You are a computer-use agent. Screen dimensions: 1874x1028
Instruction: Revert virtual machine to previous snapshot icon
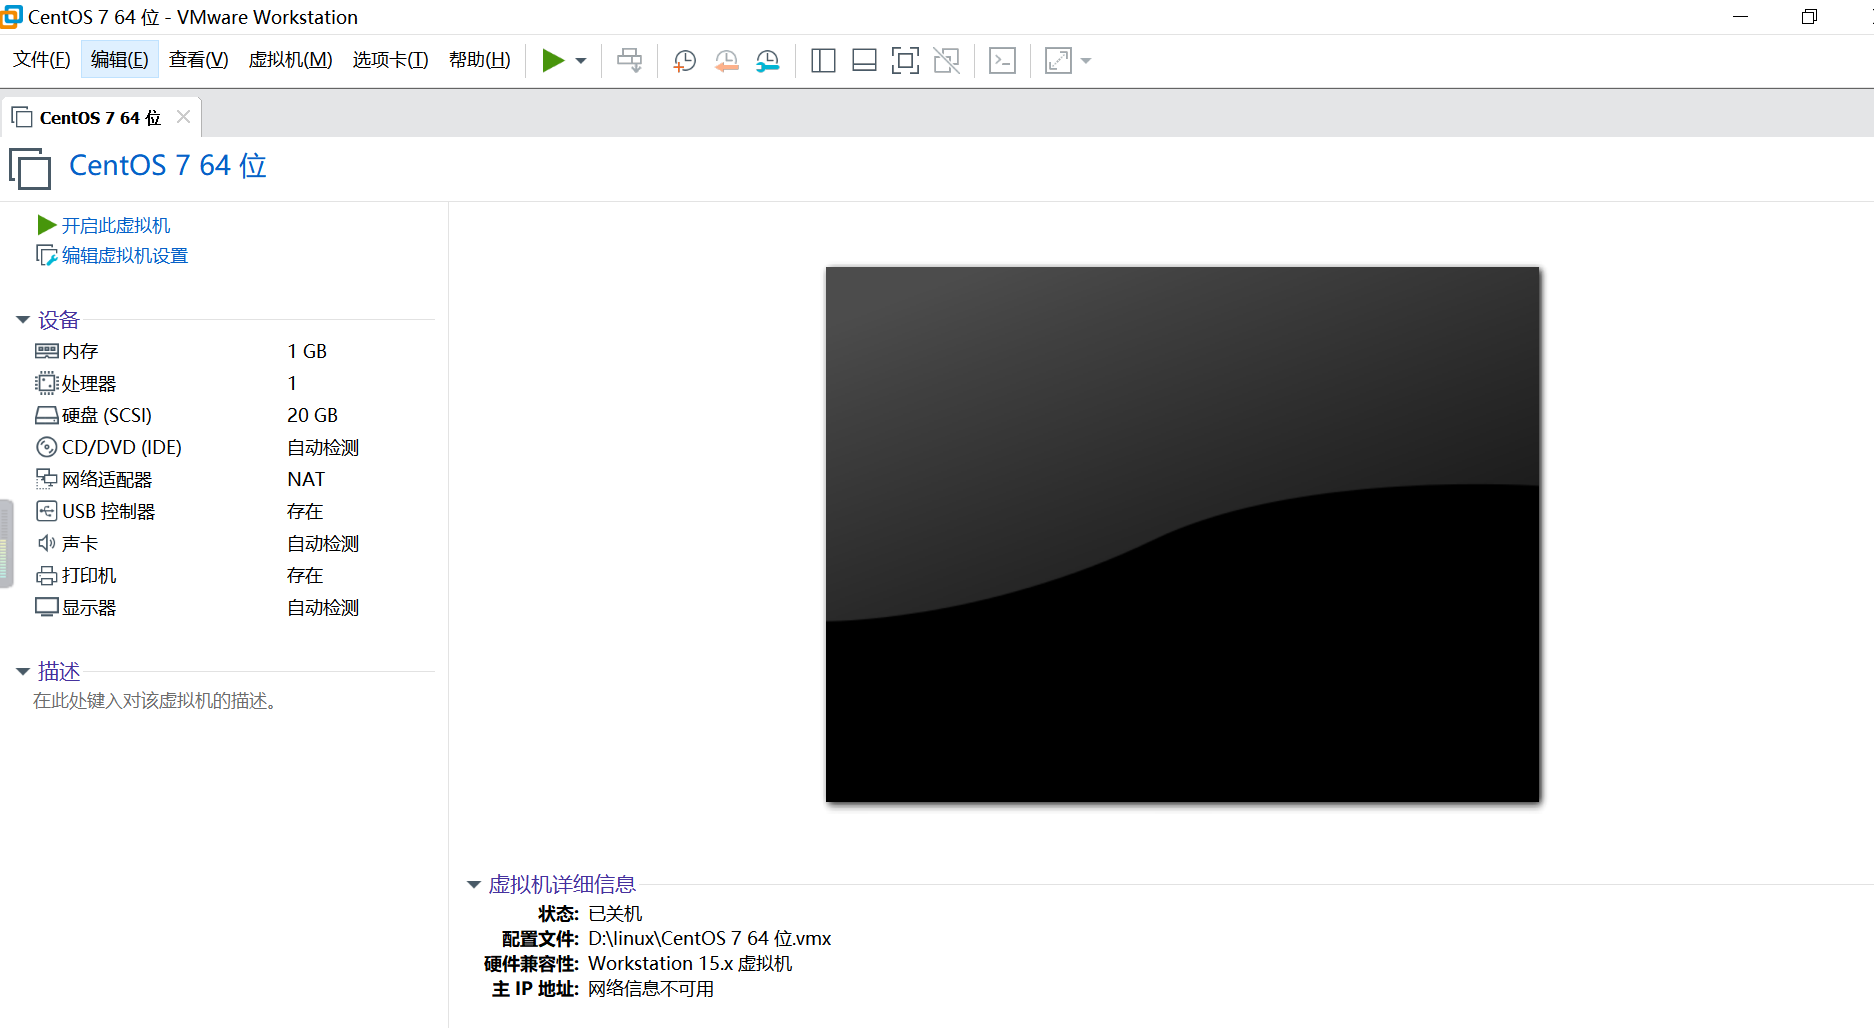[727, 61]
